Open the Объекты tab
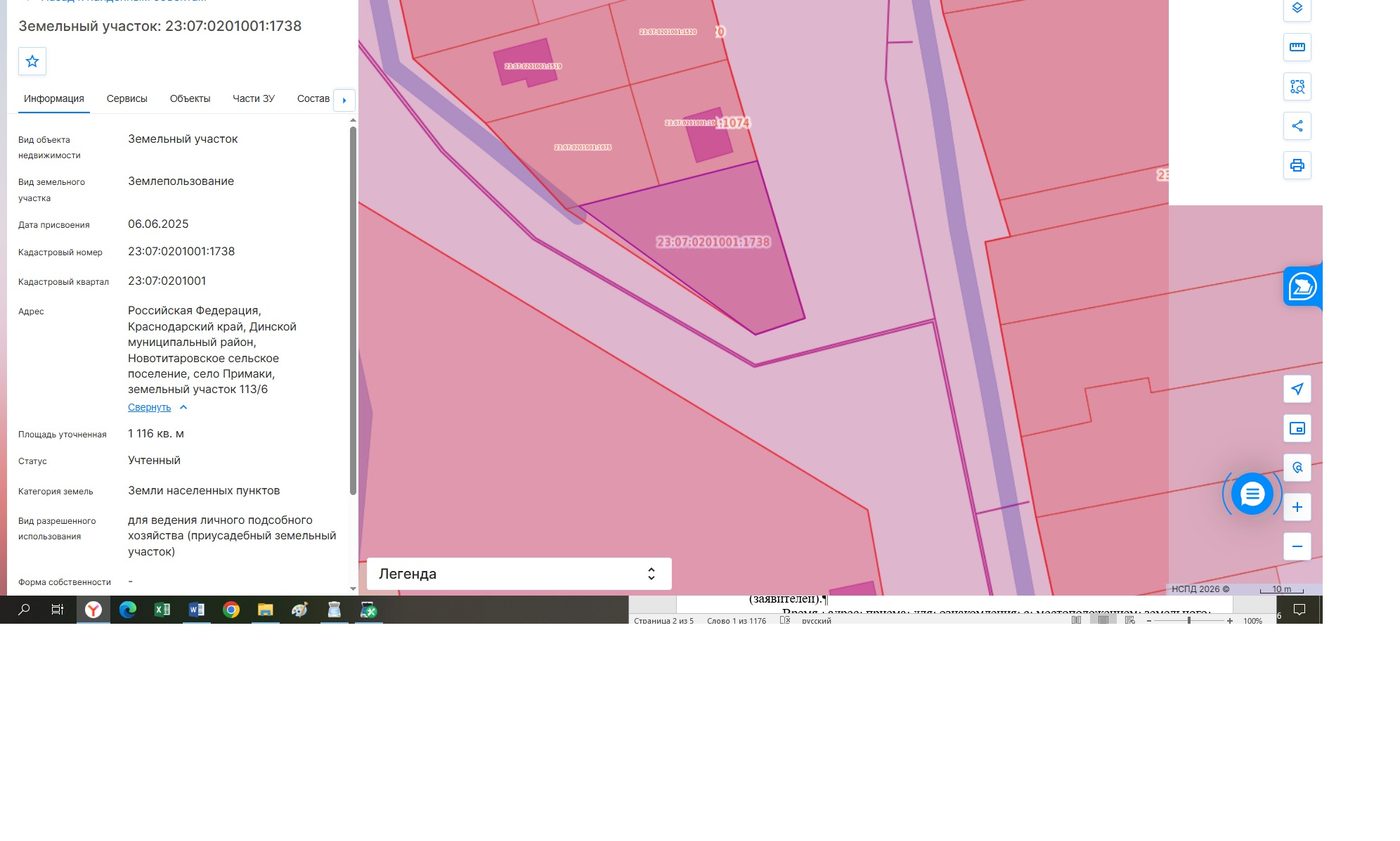 pos(190,99)
